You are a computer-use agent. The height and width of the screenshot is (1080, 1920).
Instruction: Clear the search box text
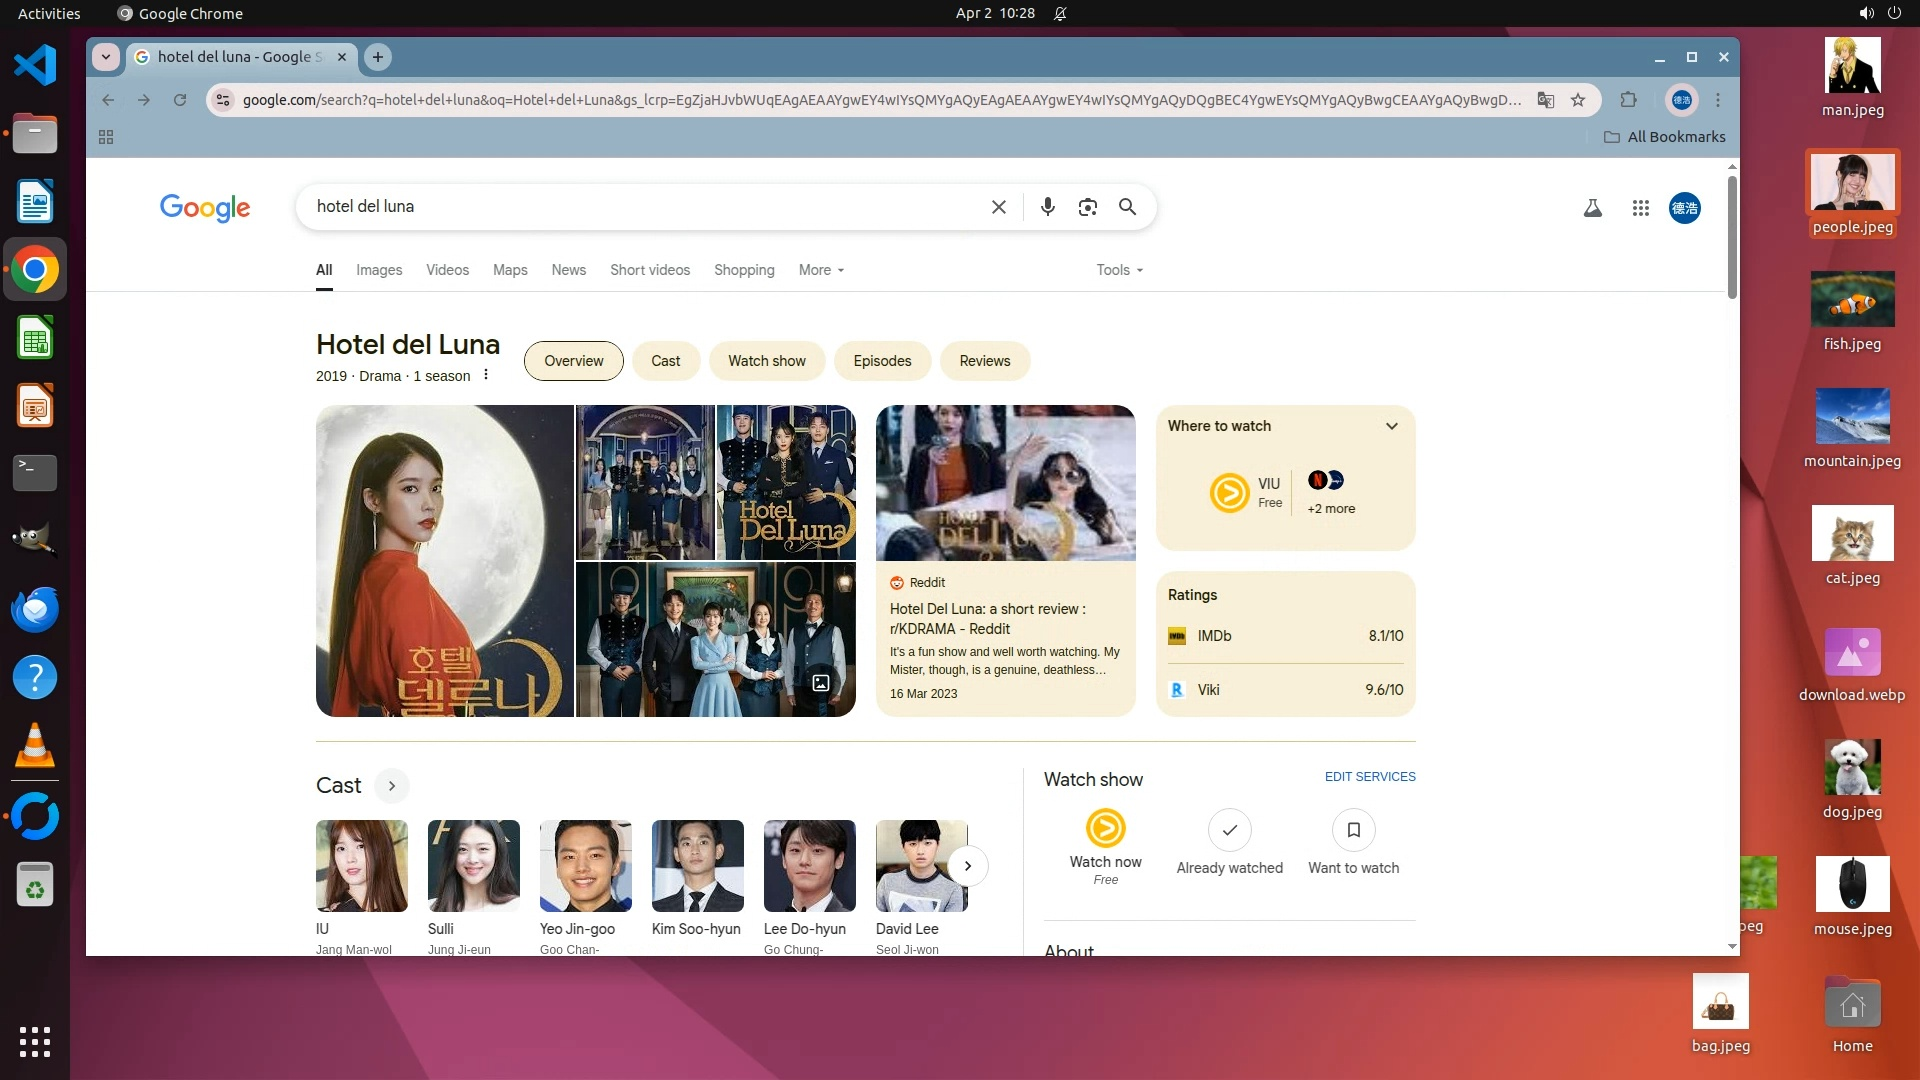pyautogui.click(x=998, y=207)
